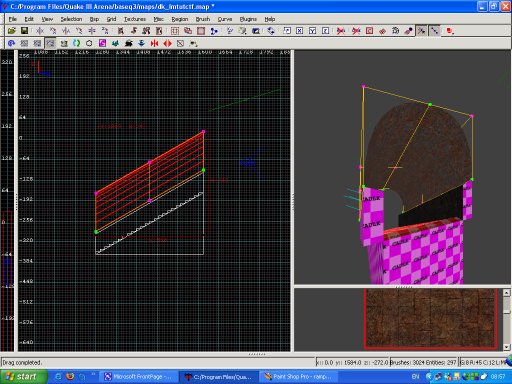Screen dimensions: 512x384
Task: Click the pink square CSG Merge icon
Action: point(201,31)
